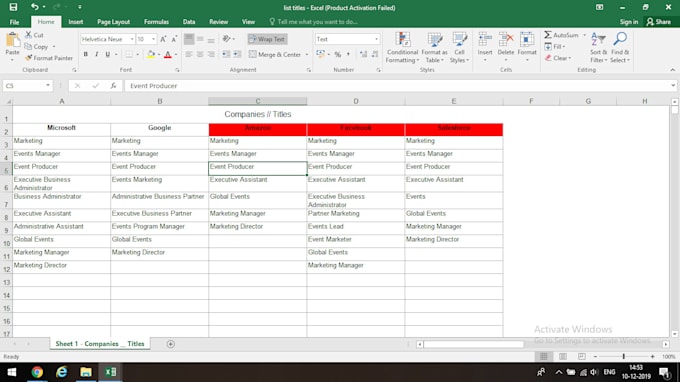Toggle Wrap Text
This screenshot has height=382, width=680.
pos(267,39)
